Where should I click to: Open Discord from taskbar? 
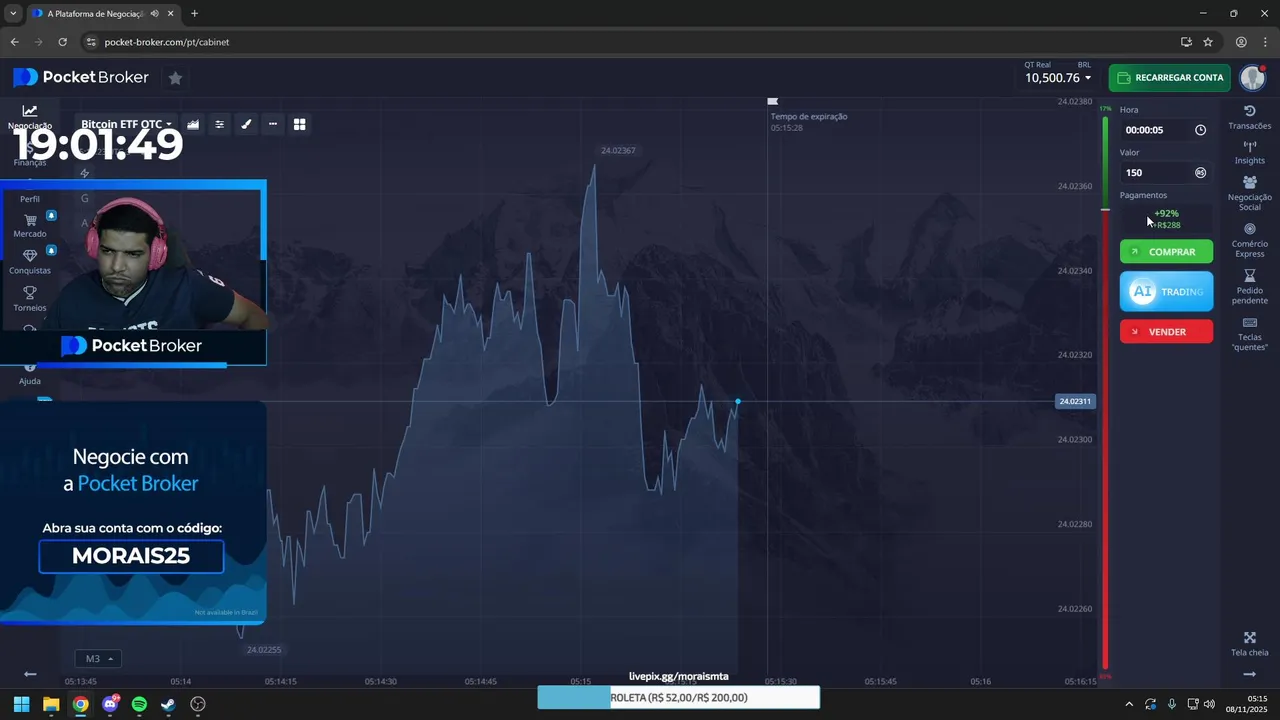pos(110,704)
